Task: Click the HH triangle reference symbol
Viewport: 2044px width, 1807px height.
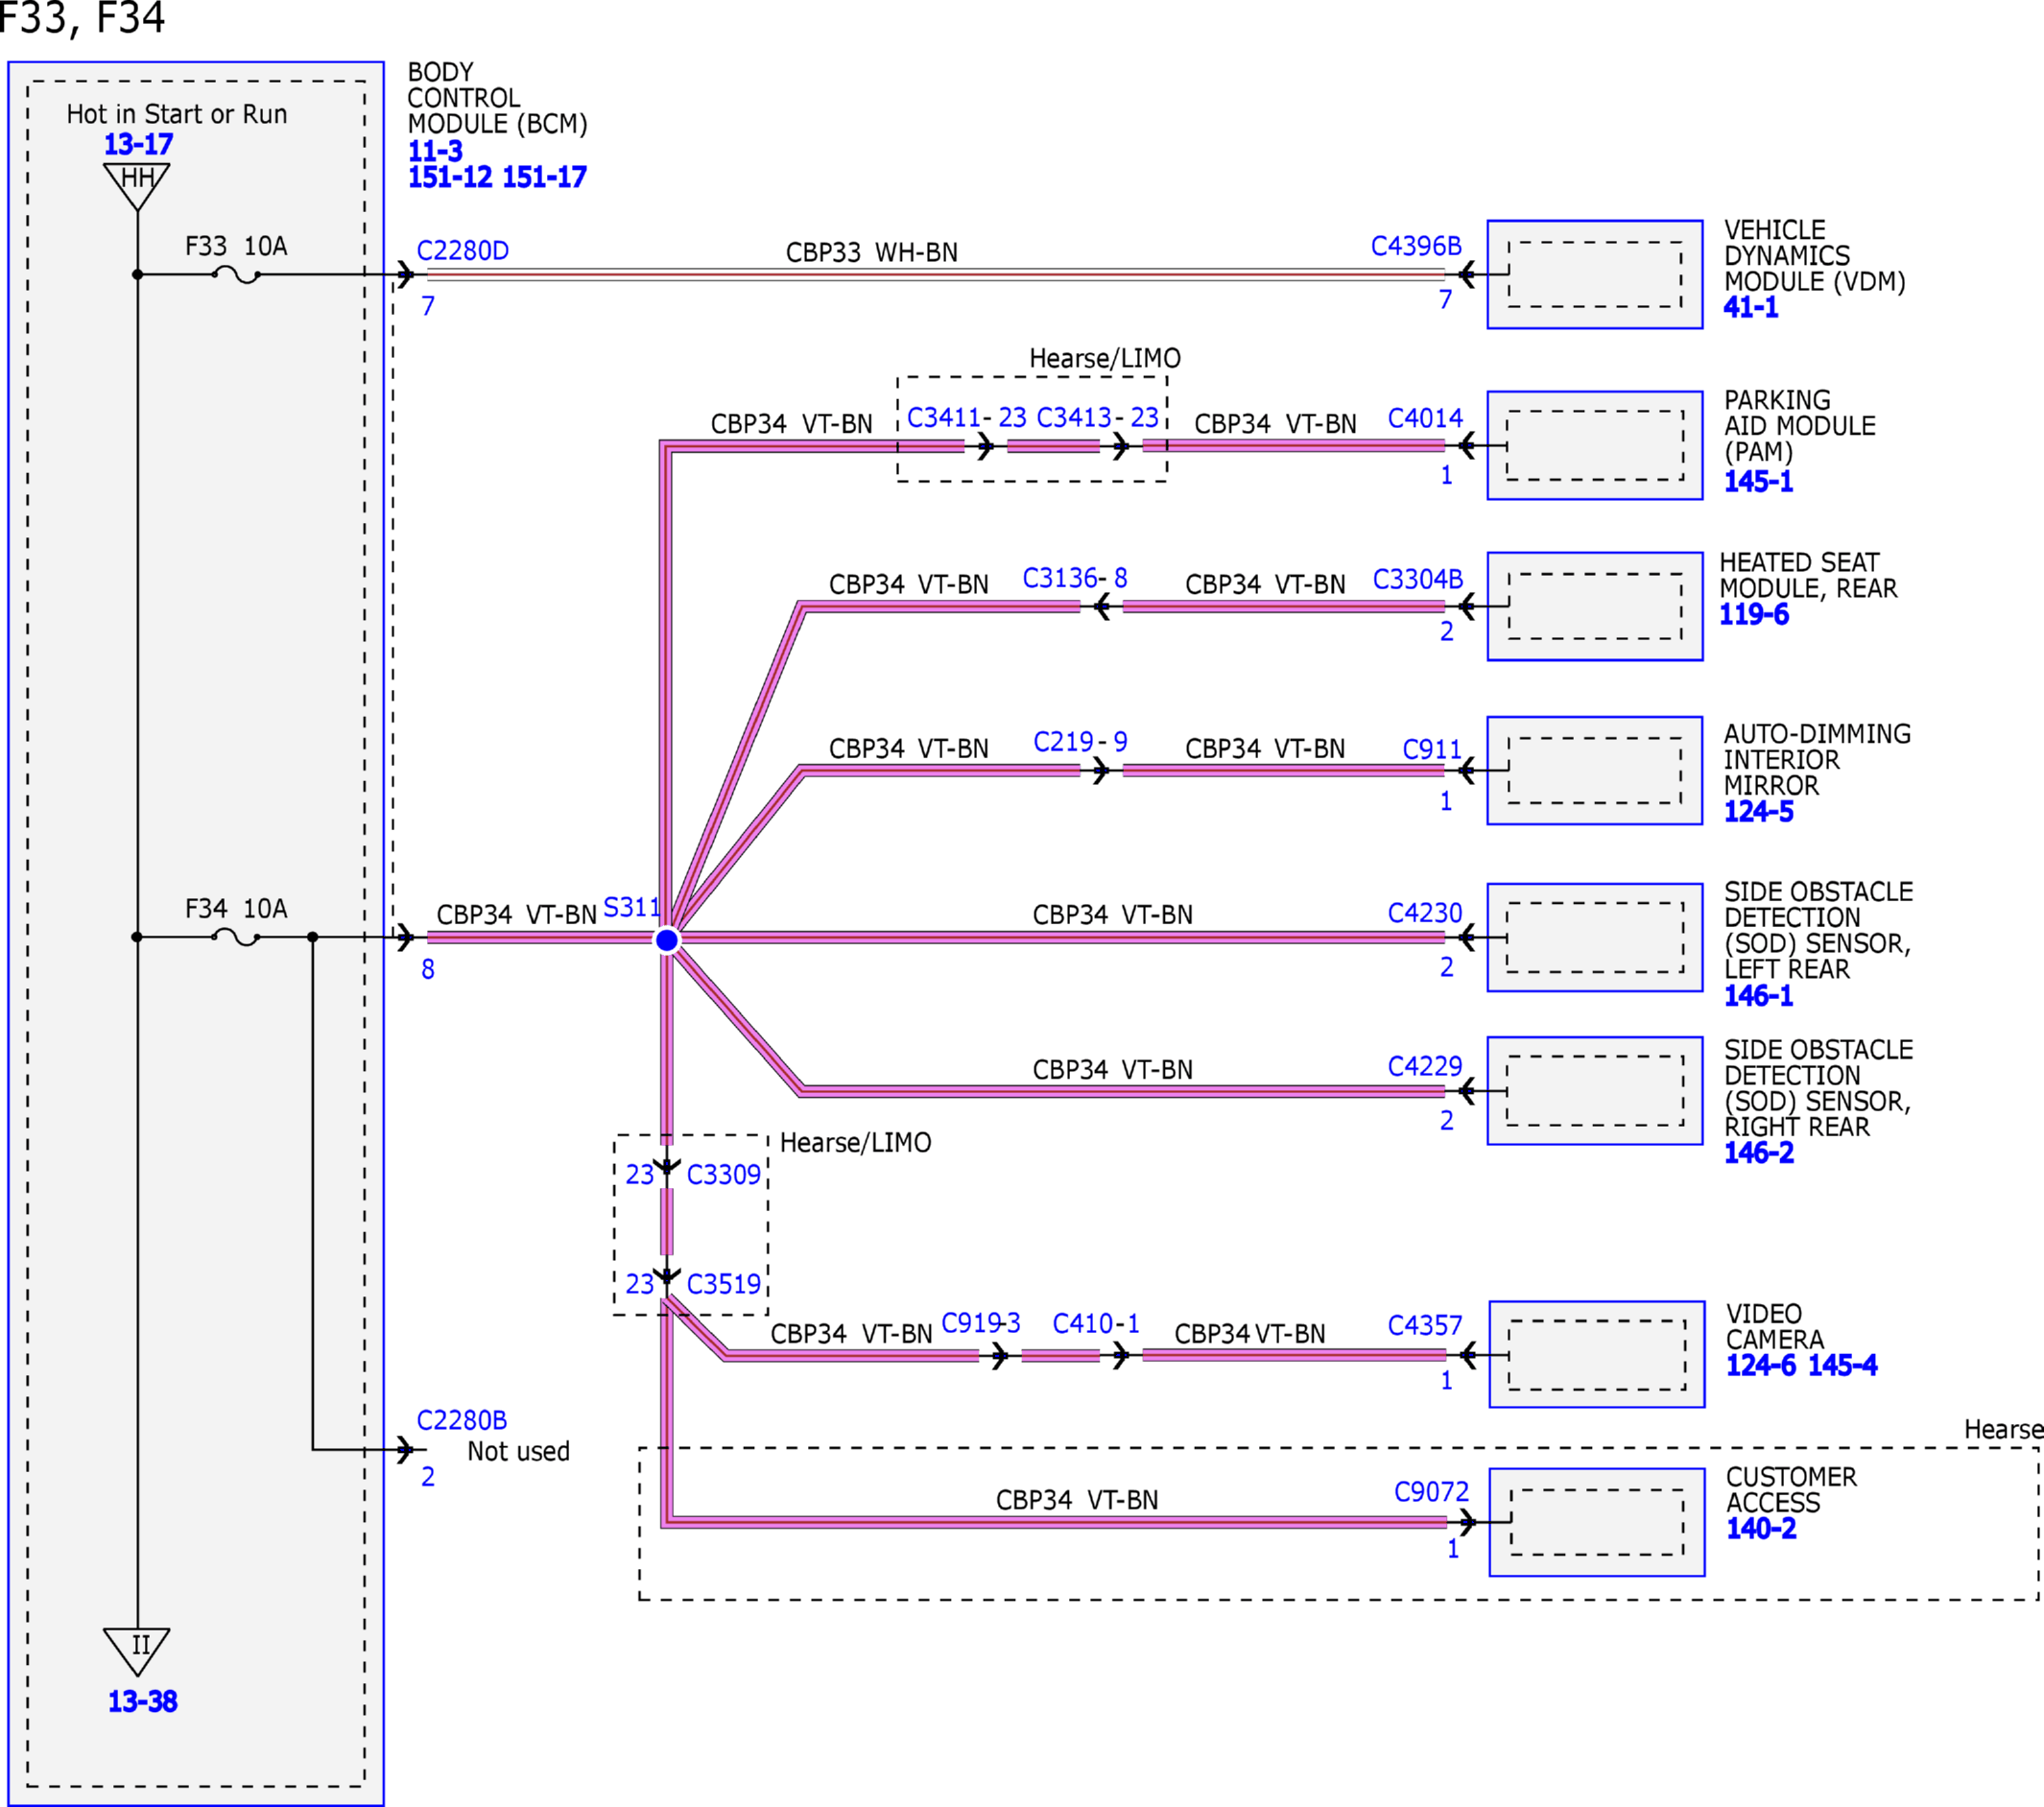Action: click(137, 186)
